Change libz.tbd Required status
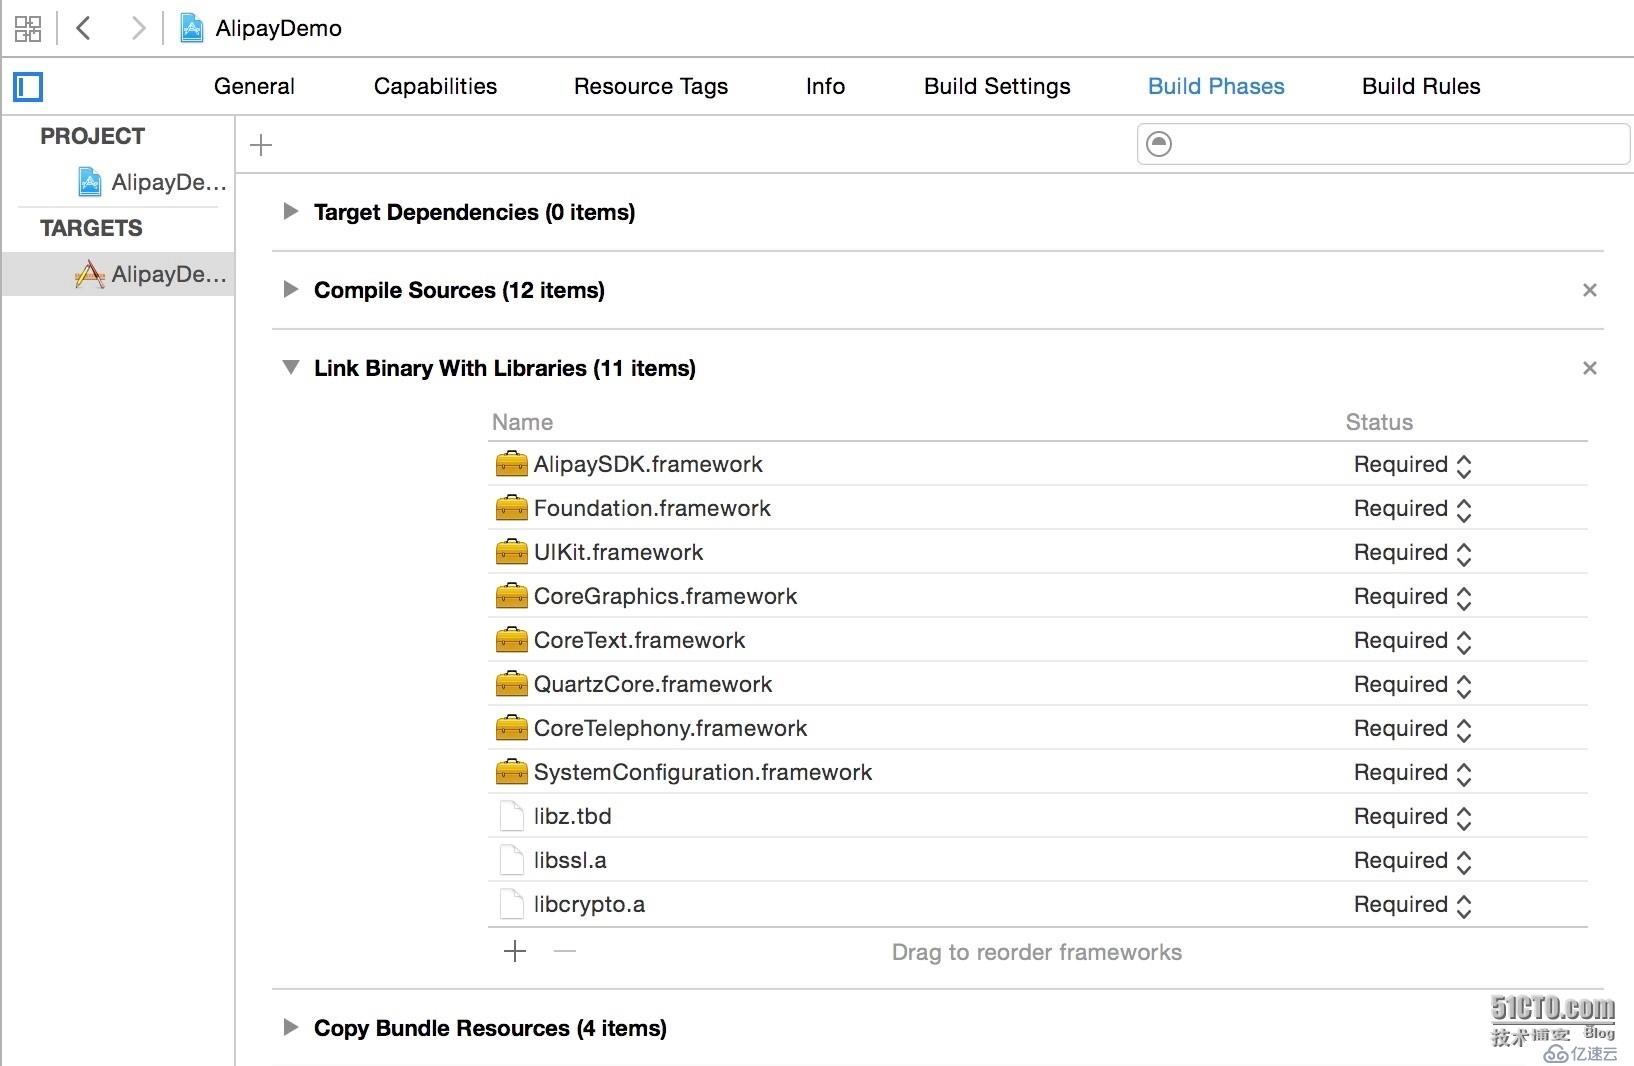1634x1066 pixels. (1412, 817)
